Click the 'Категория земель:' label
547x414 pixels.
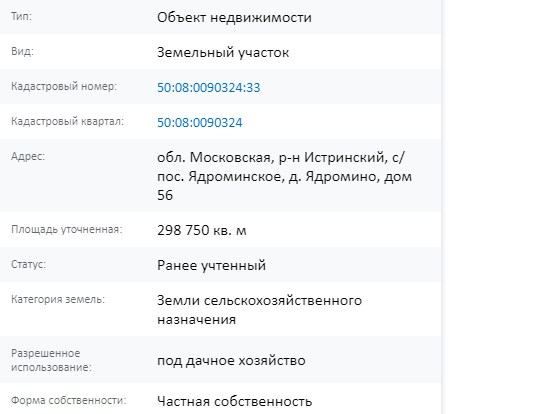point(58,299)
